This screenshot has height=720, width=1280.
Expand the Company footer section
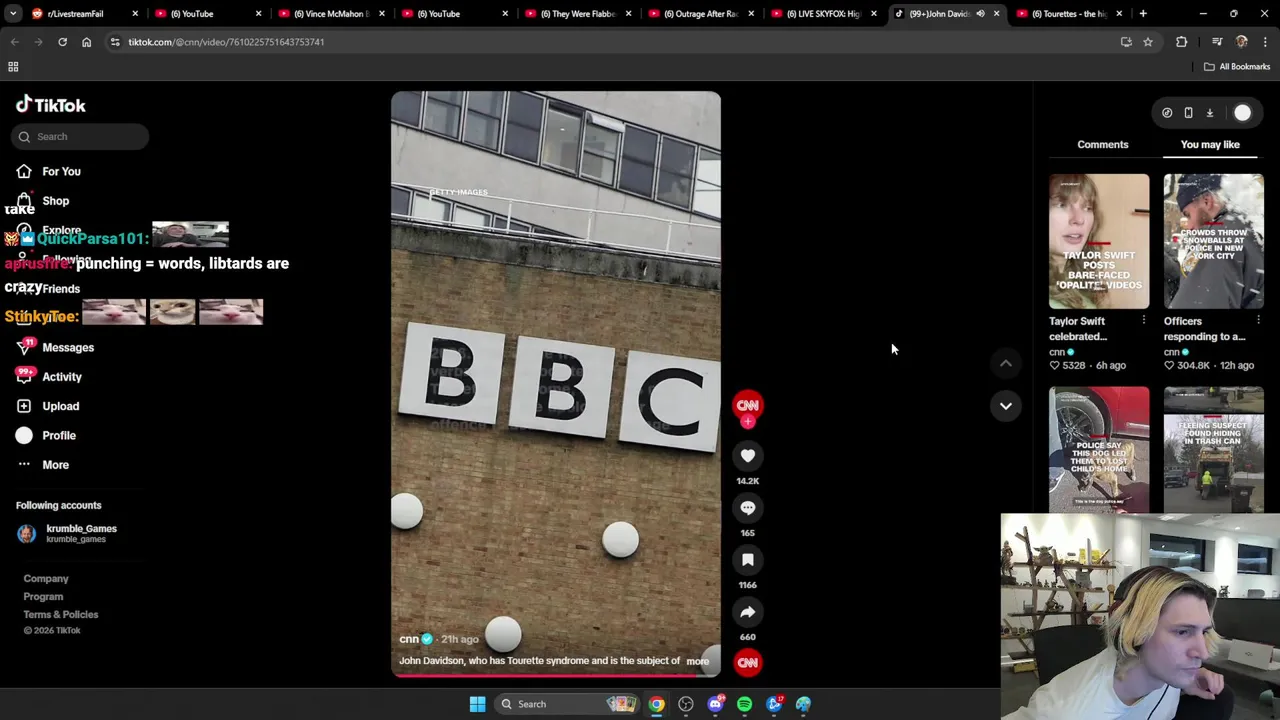(x=46, y=578)
